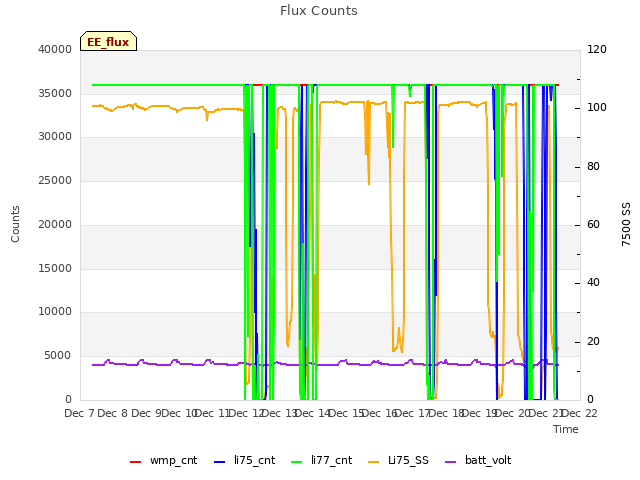640x480 pixels.
Task: Toggle the li77_cnt legend label
Action: (331, 460)
